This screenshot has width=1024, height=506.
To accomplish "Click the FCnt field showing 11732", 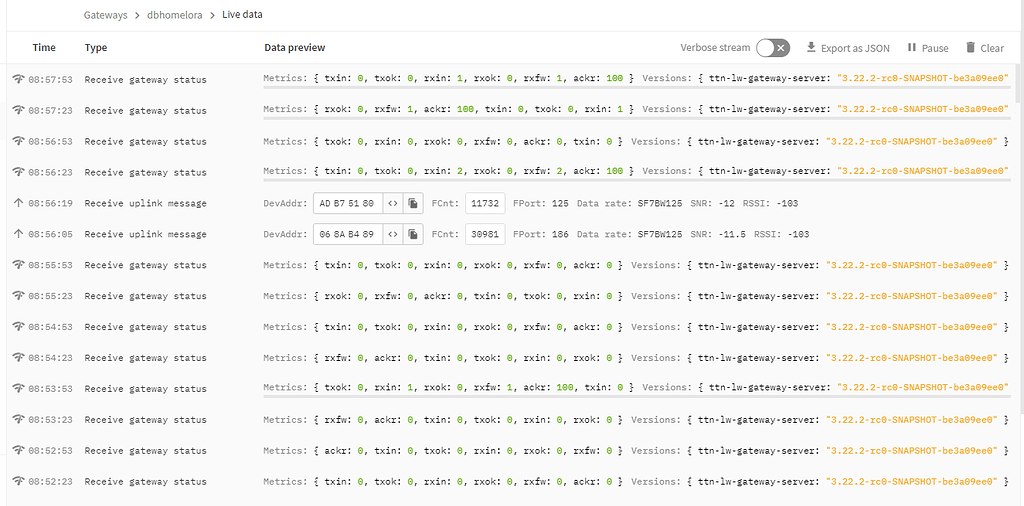I will click(x=485, y=203).
